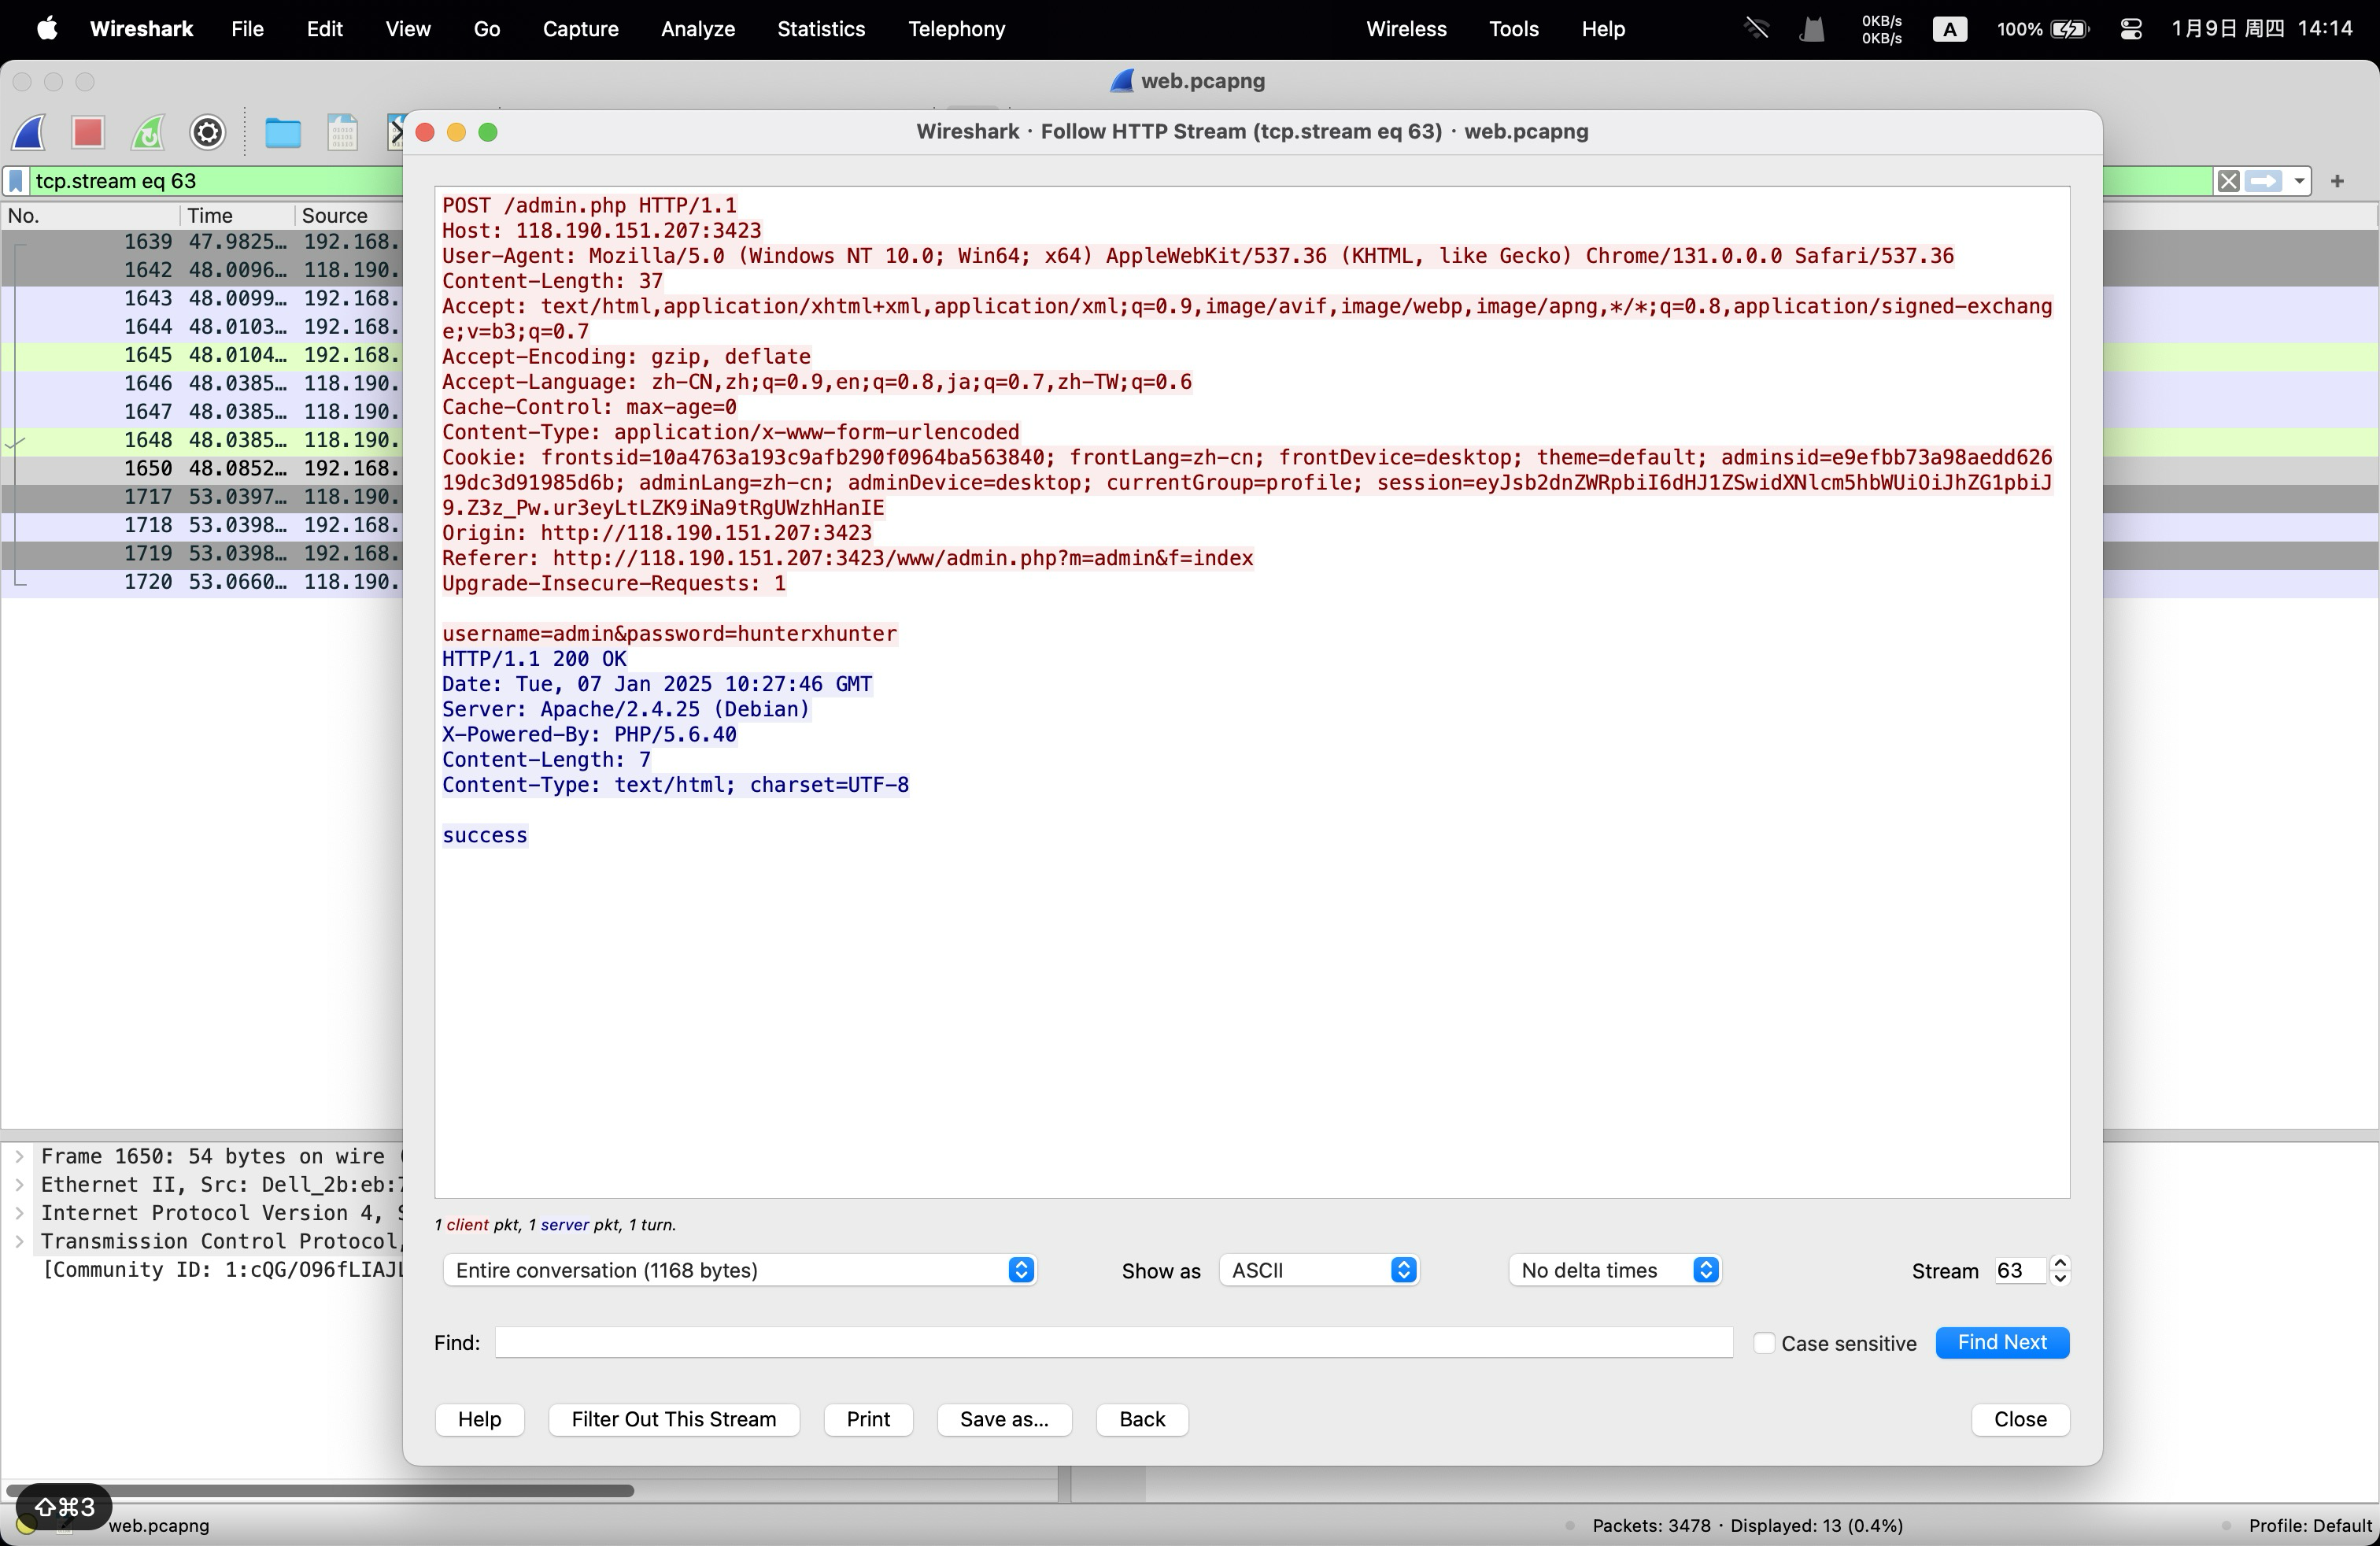Image resolution: width=2380 pixels, height=1546 pixels.
Task: Click the input source A icon
Action: coord(1949,29)
